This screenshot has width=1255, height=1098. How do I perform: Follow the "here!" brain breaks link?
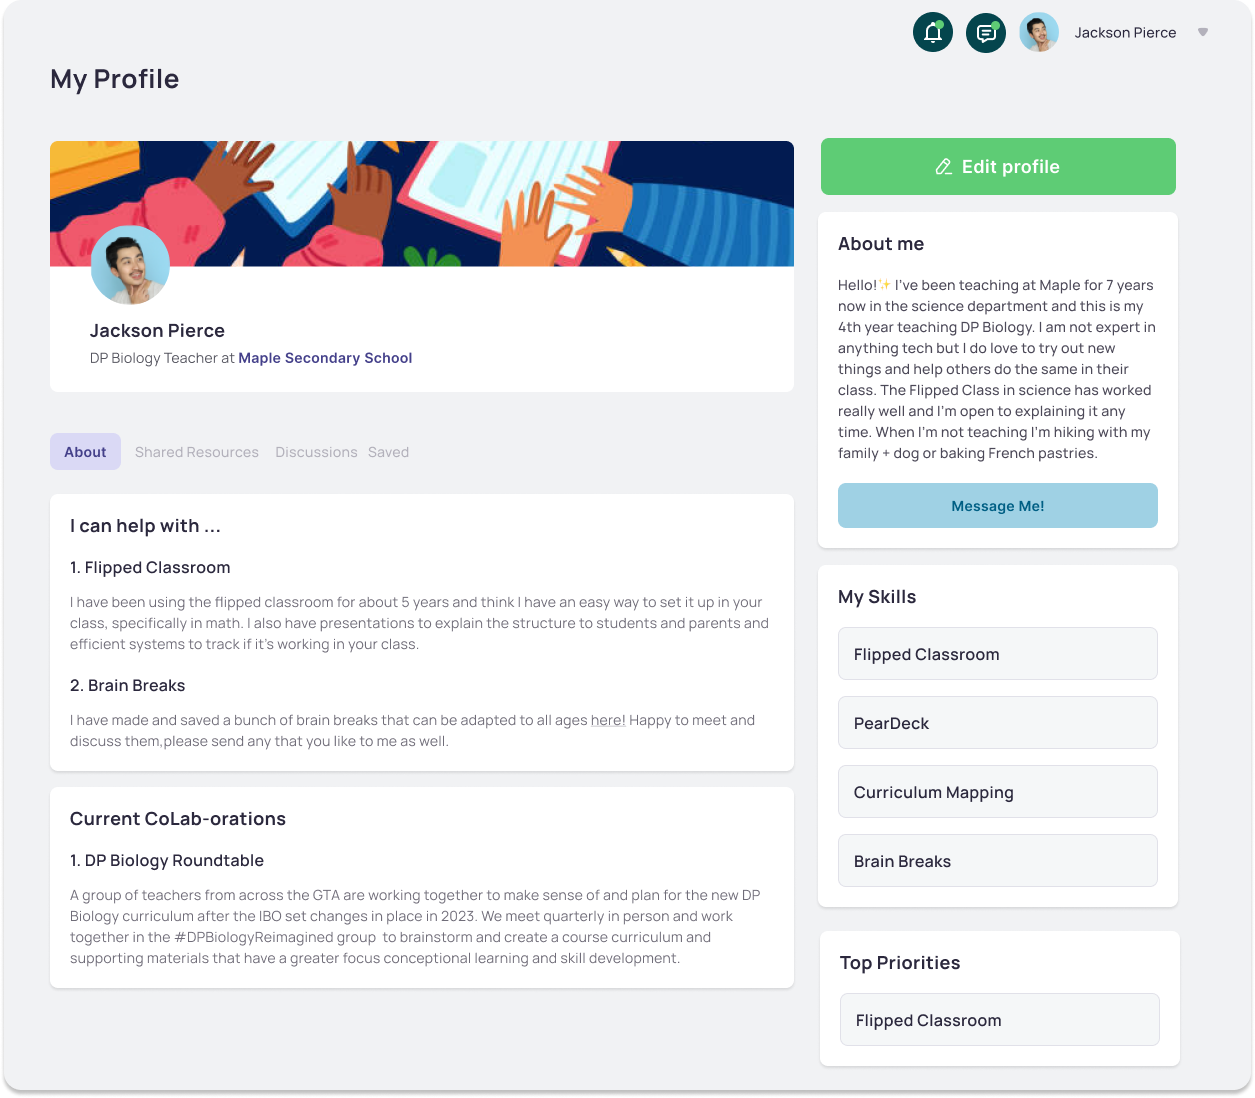[608, 720]
